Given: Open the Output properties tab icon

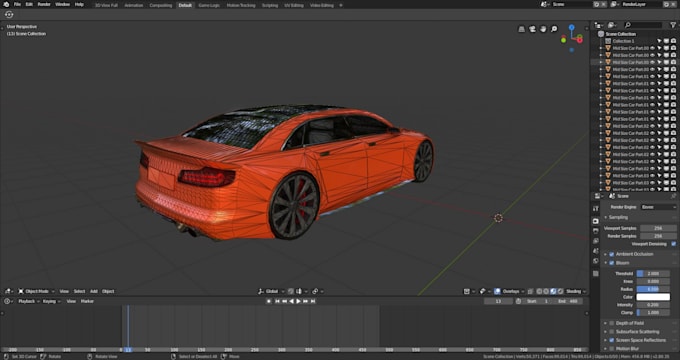Looking at the screenshot, I should 596,231.
